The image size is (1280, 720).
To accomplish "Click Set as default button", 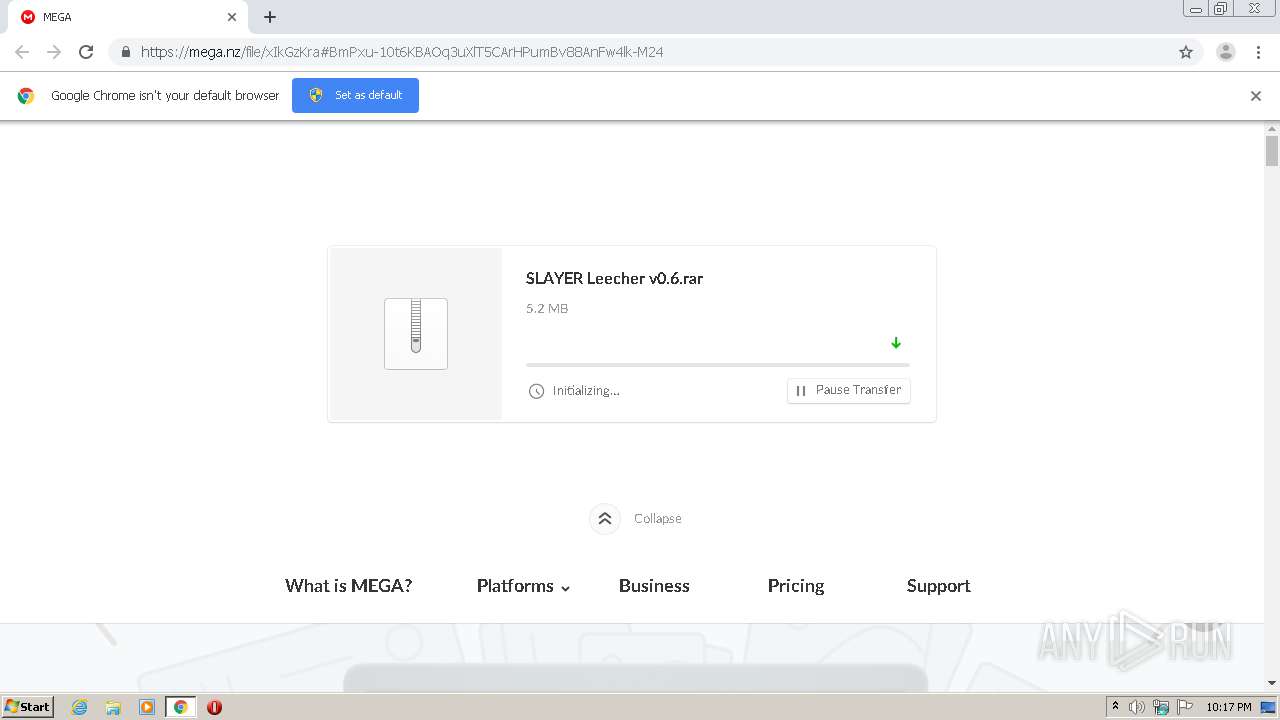I will click(355, 95).
